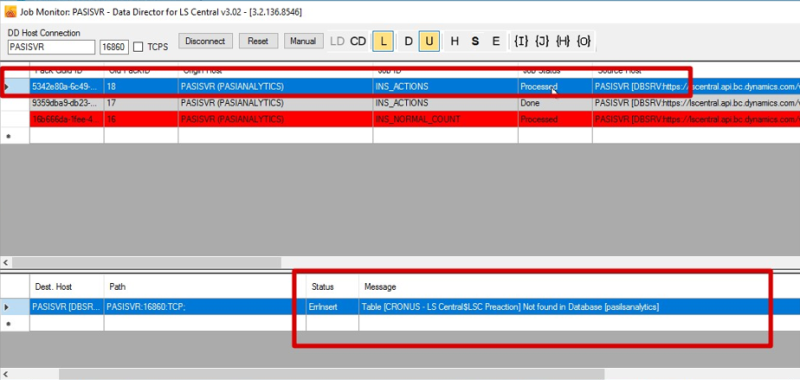Toggle the D filter button
Viewport: 800px width, 380px height.
(408, 41)
